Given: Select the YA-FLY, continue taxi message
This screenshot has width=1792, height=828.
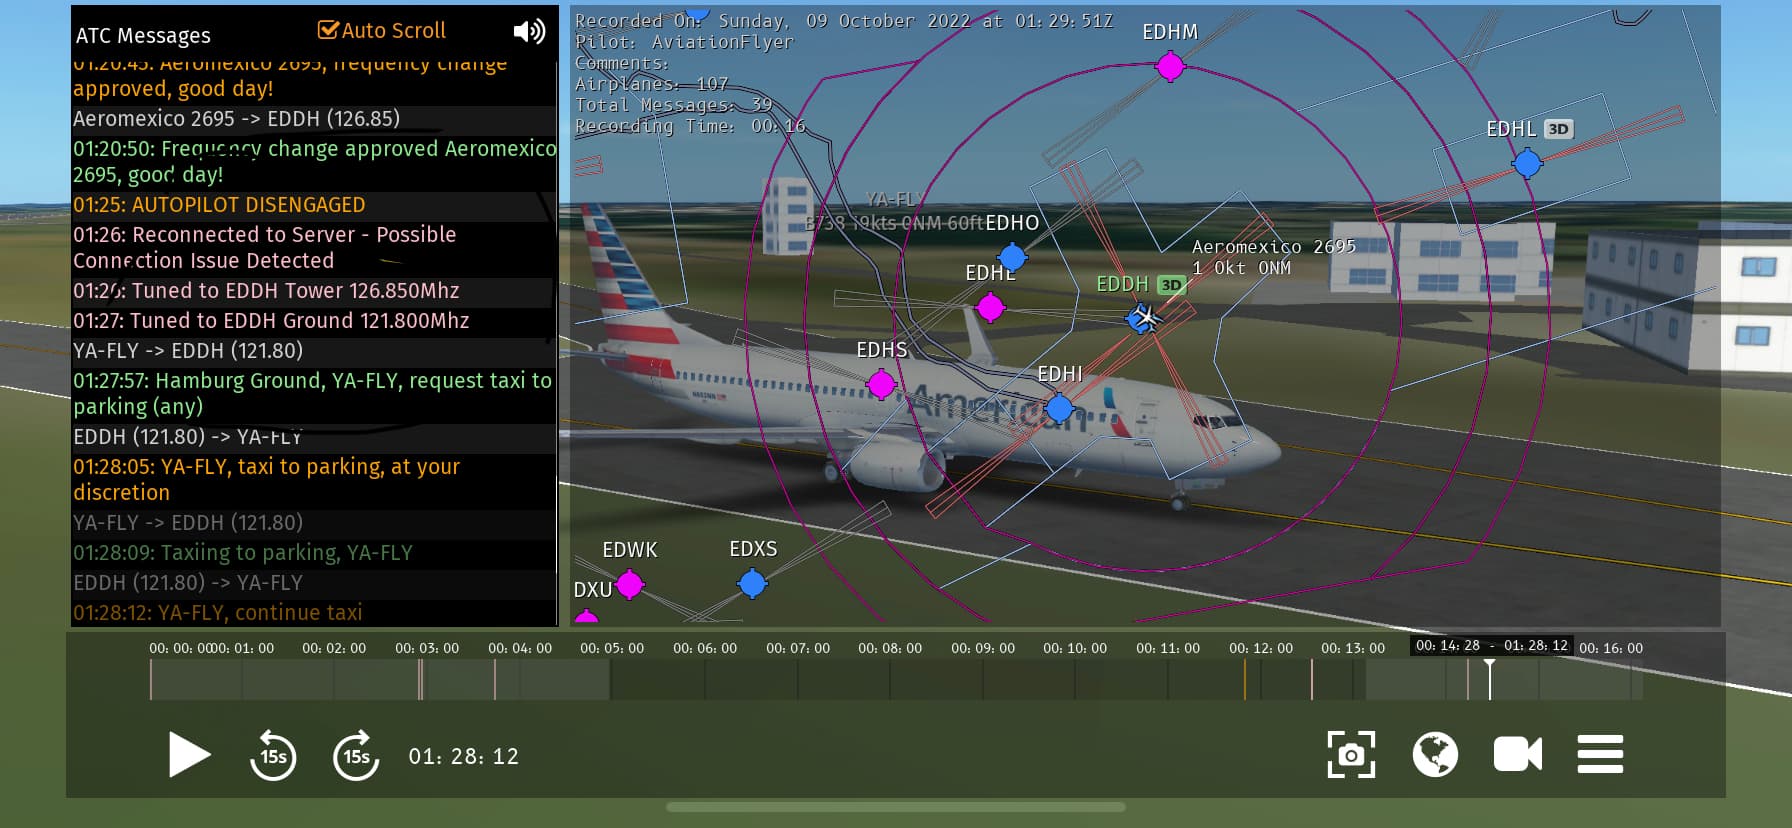Looking at the screenshot, I should click(314, 613).
